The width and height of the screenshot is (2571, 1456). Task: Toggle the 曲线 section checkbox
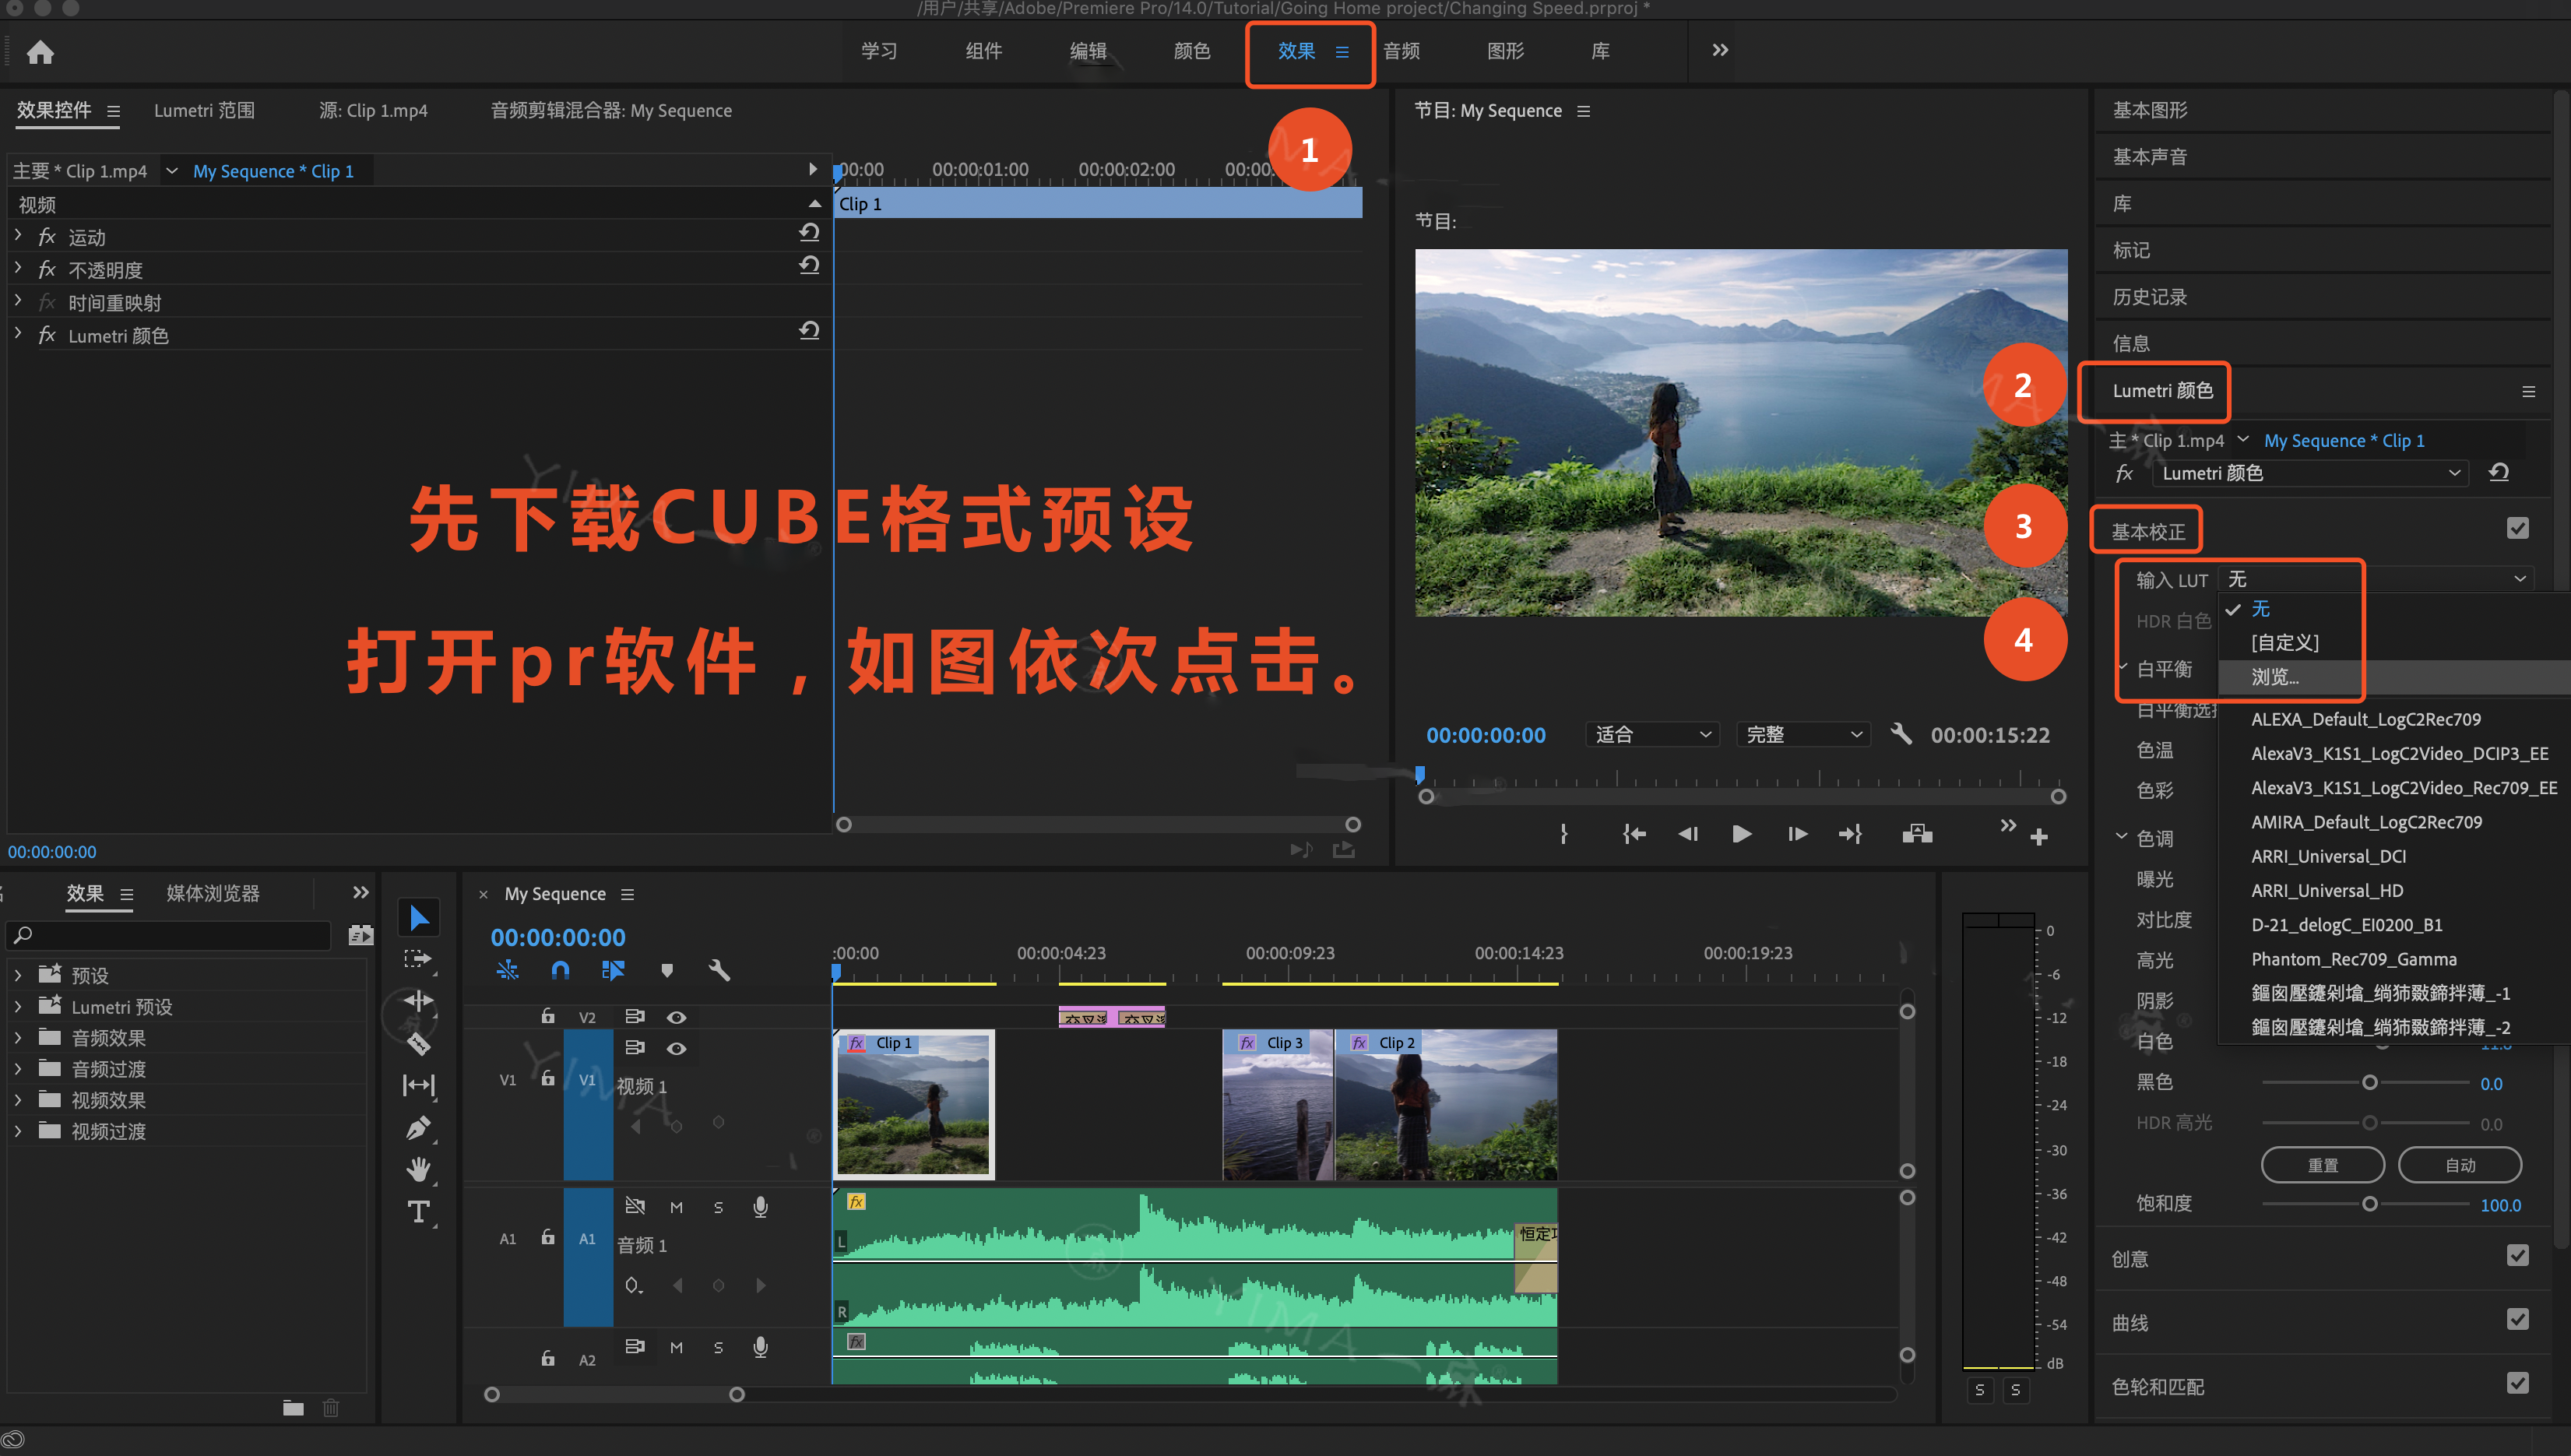click(x=2517, y=1319)
